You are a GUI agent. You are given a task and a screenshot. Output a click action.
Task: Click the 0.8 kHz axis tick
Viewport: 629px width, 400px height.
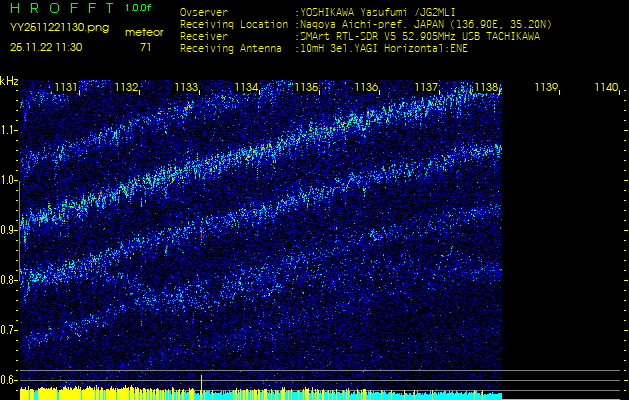(x=9, y=280)
